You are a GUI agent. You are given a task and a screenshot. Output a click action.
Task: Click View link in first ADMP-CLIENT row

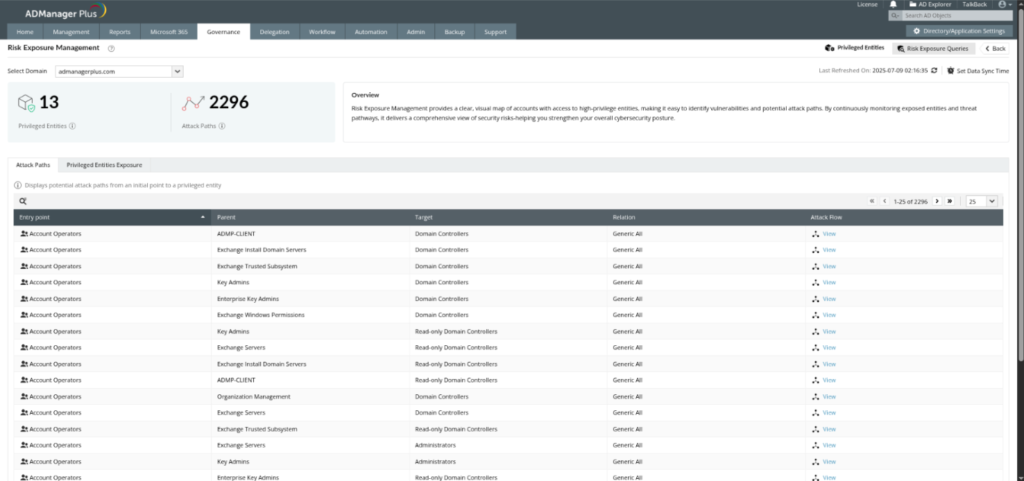coord(828,233)
